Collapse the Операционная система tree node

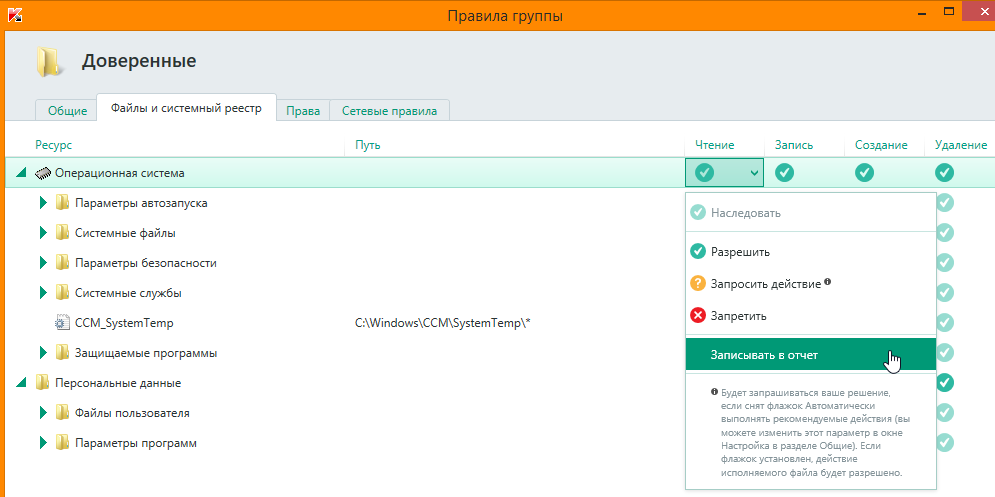22,173
